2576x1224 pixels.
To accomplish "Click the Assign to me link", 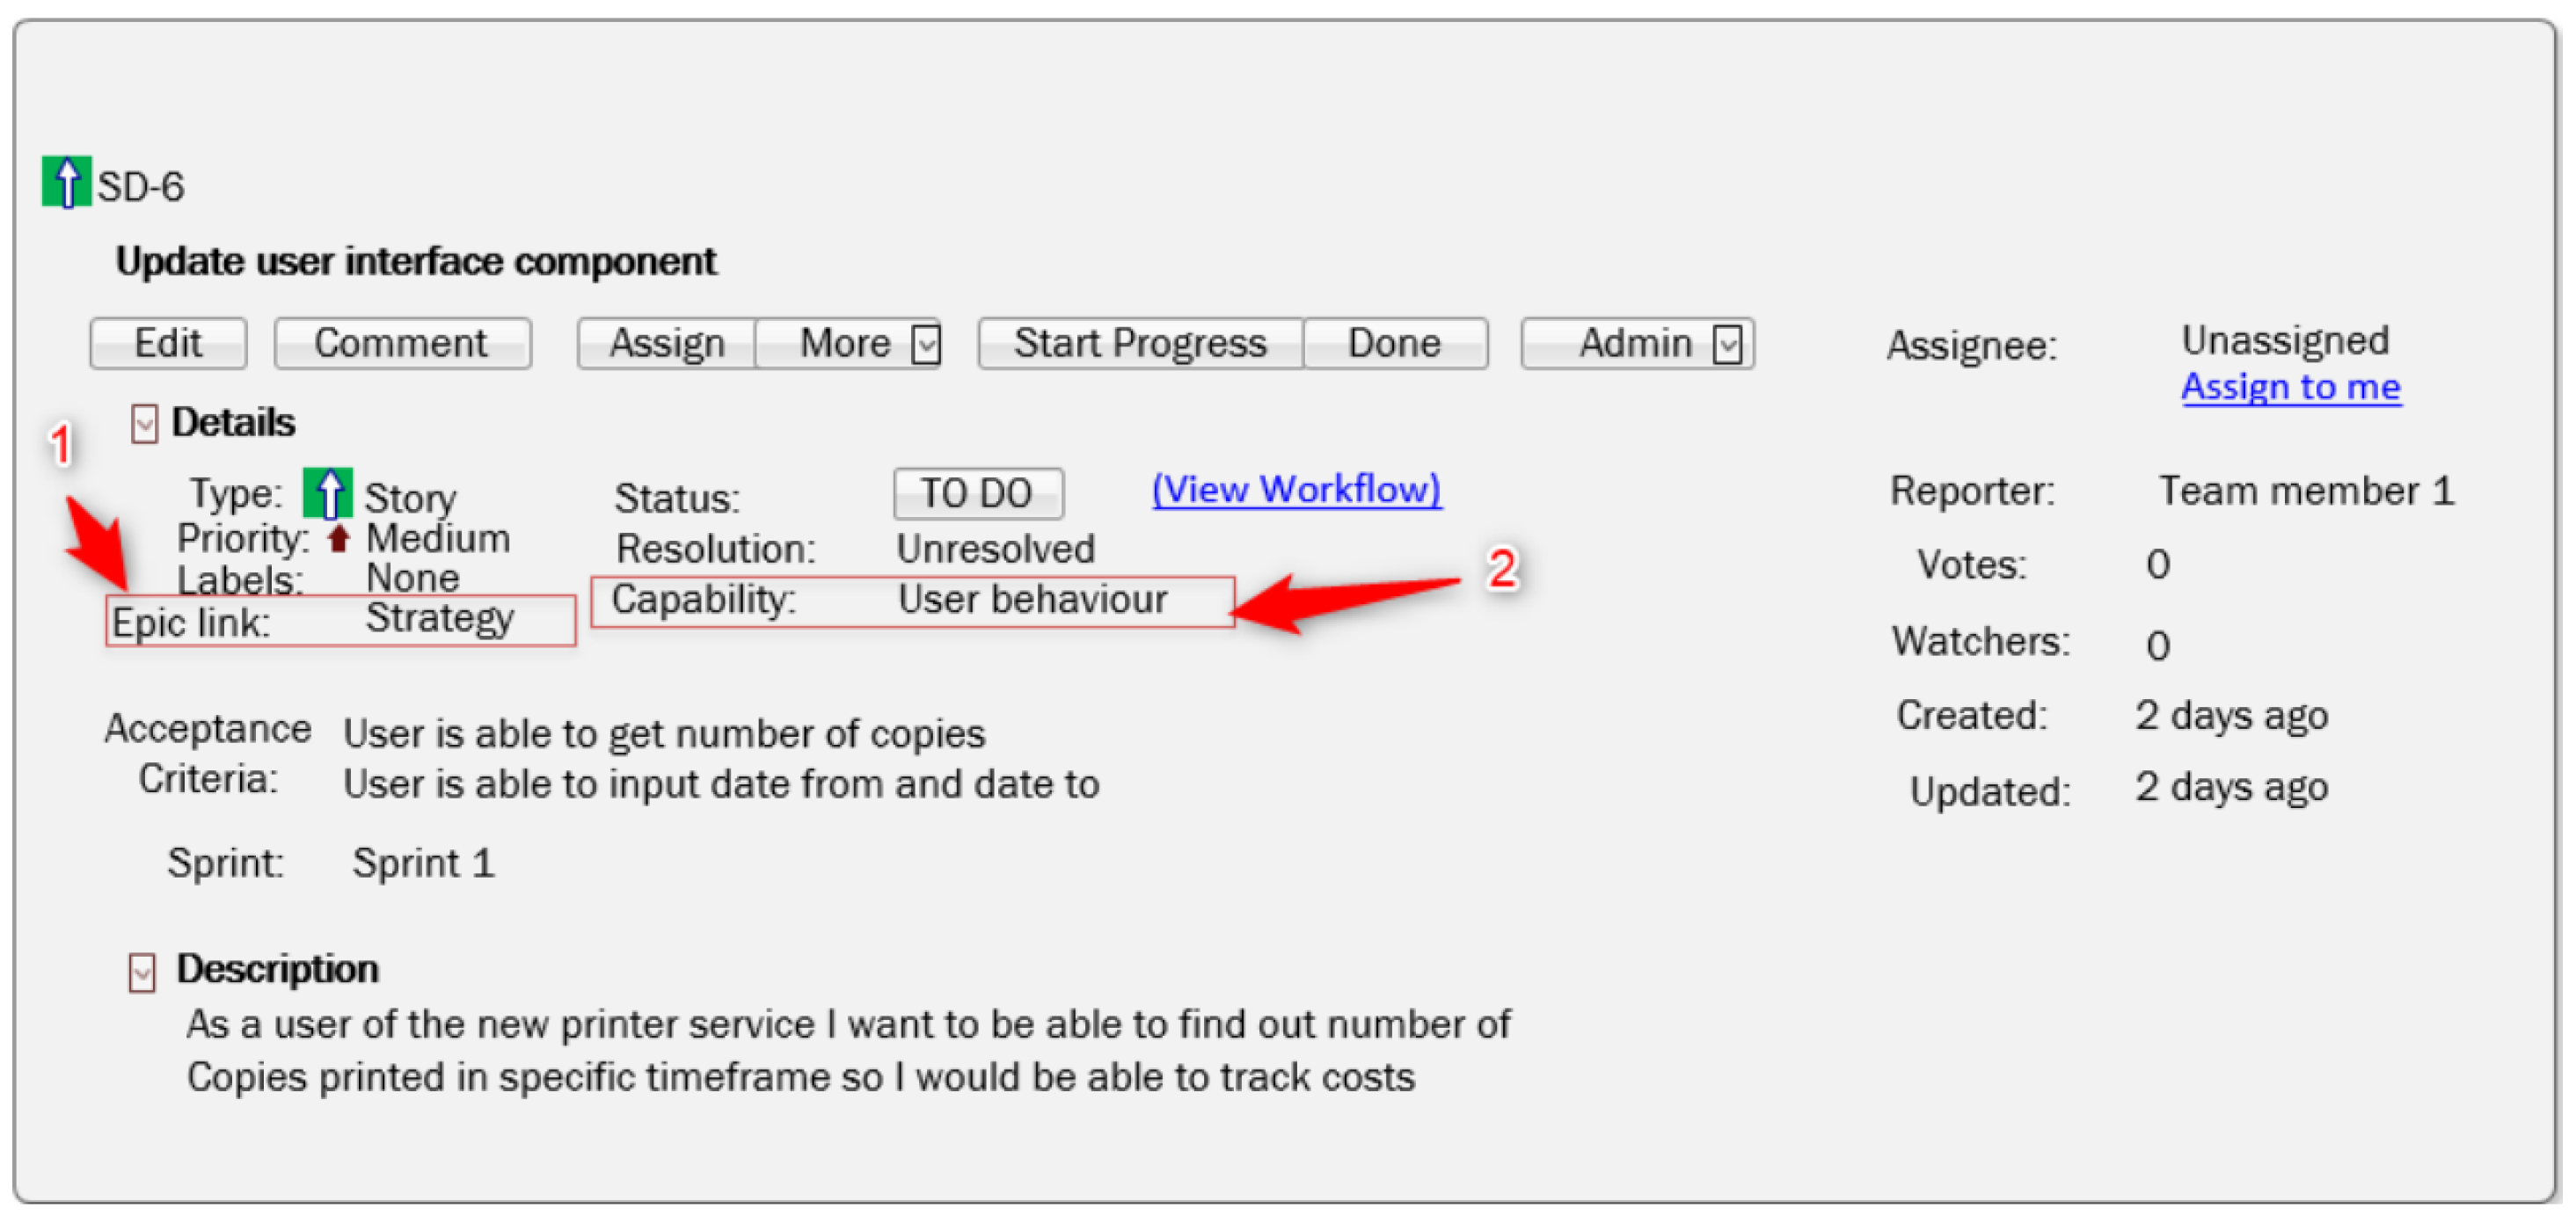I will tap(2291, 387).
